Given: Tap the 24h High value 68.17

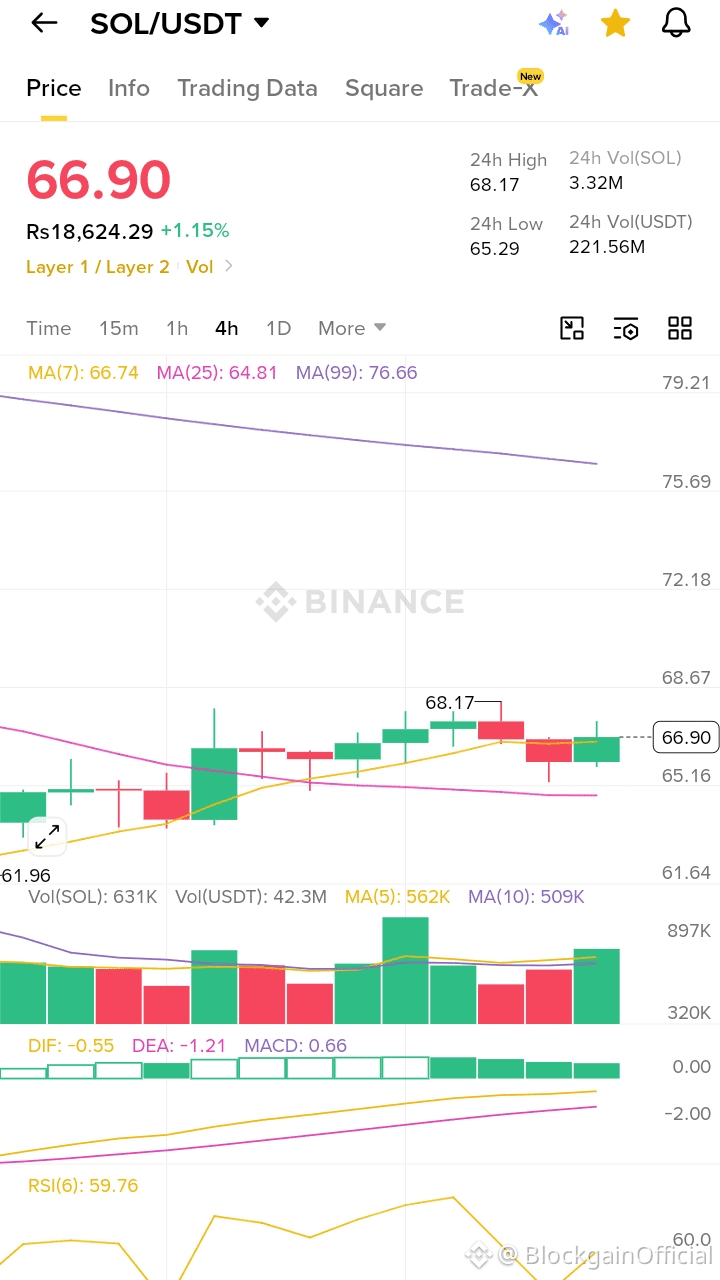Looking at the screenshot, I should coord(495,185).
